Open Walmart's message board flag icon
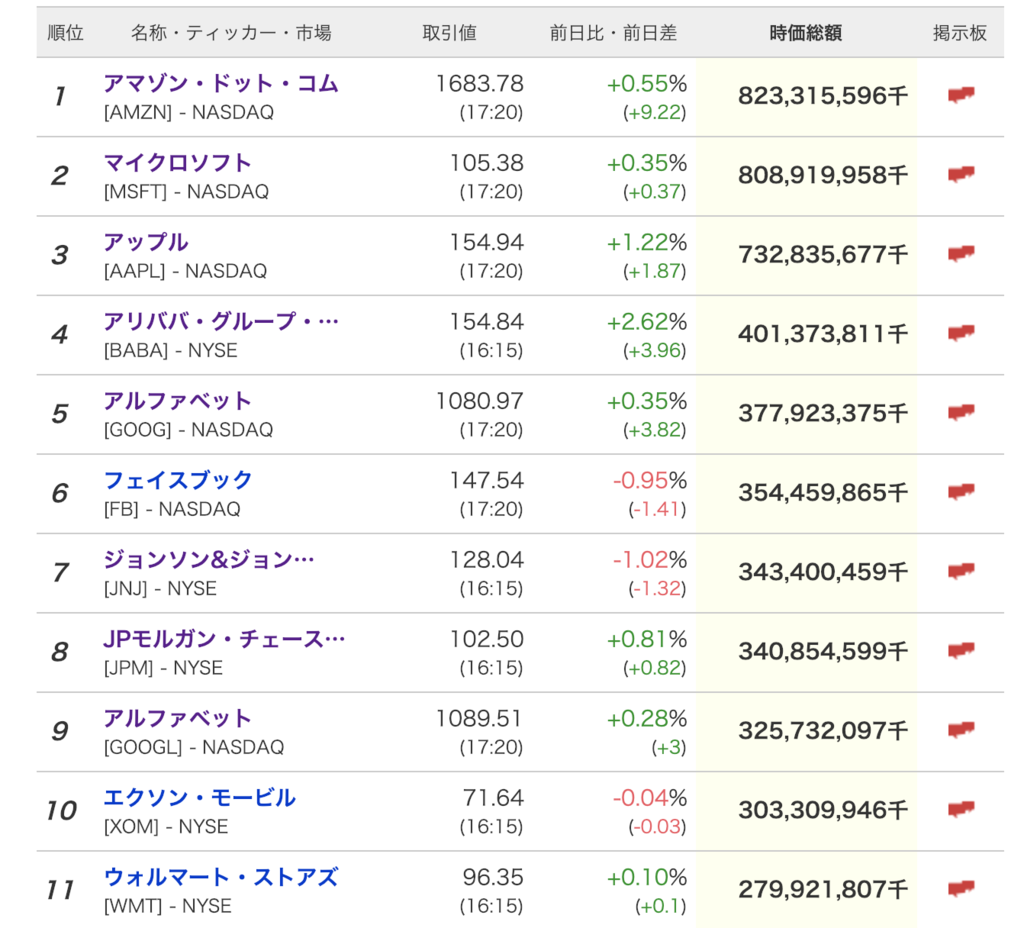The width and height of the screenshot is (1024, 928). coord(961,889)
